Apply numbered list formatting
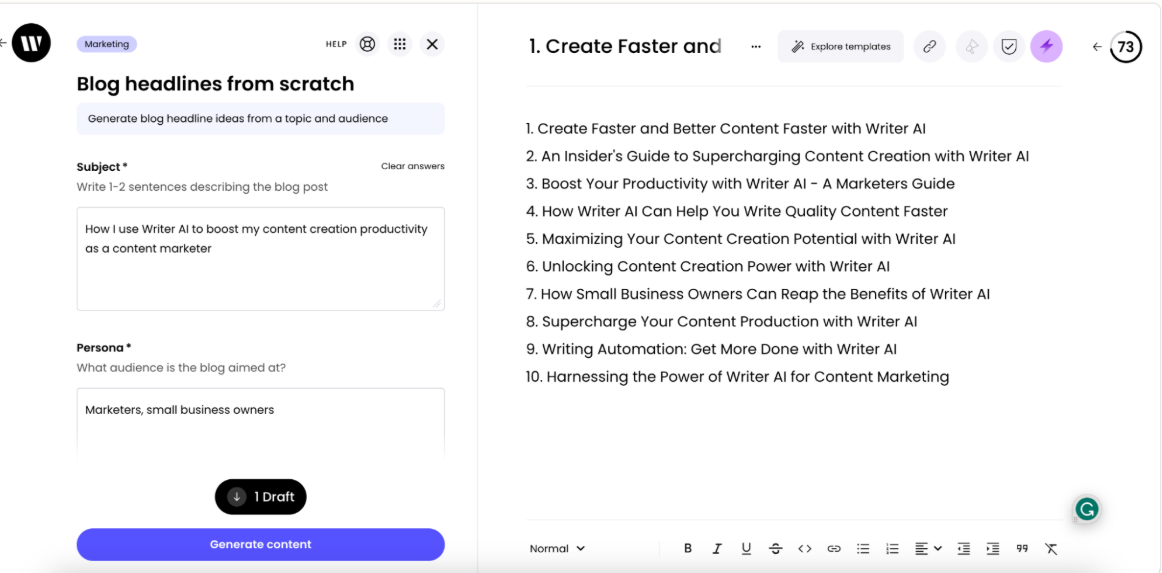This screenshot has height=573, width=1162. (x=892, y=549)
